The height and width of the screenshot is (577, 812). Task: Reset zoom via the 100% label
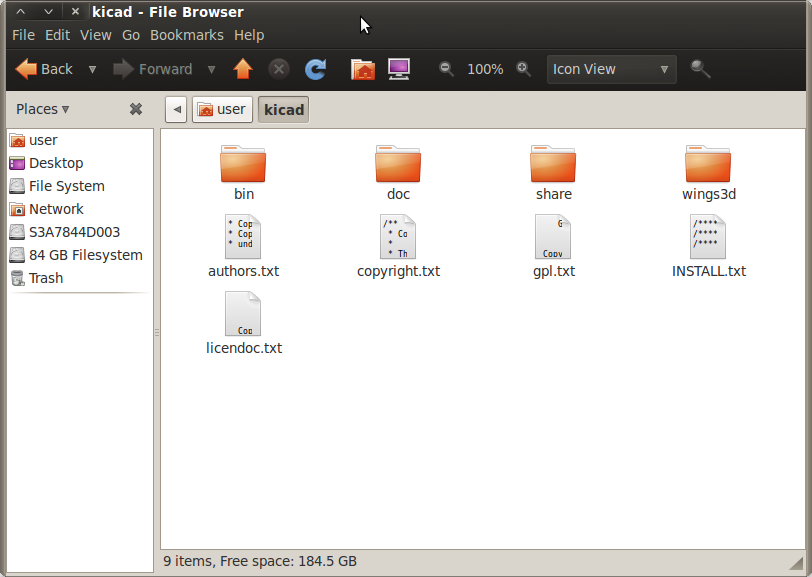[x=485, y=69]
